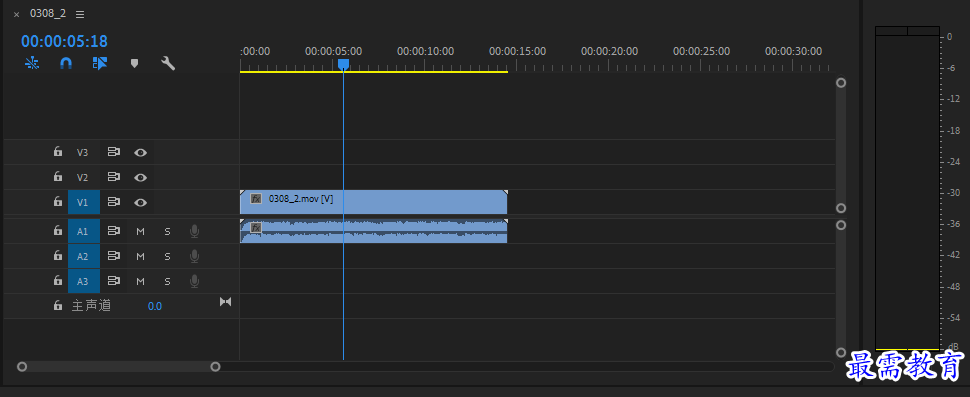970x397 pixels.
Task: Mute audio track A3
Action: click(140, 281)
